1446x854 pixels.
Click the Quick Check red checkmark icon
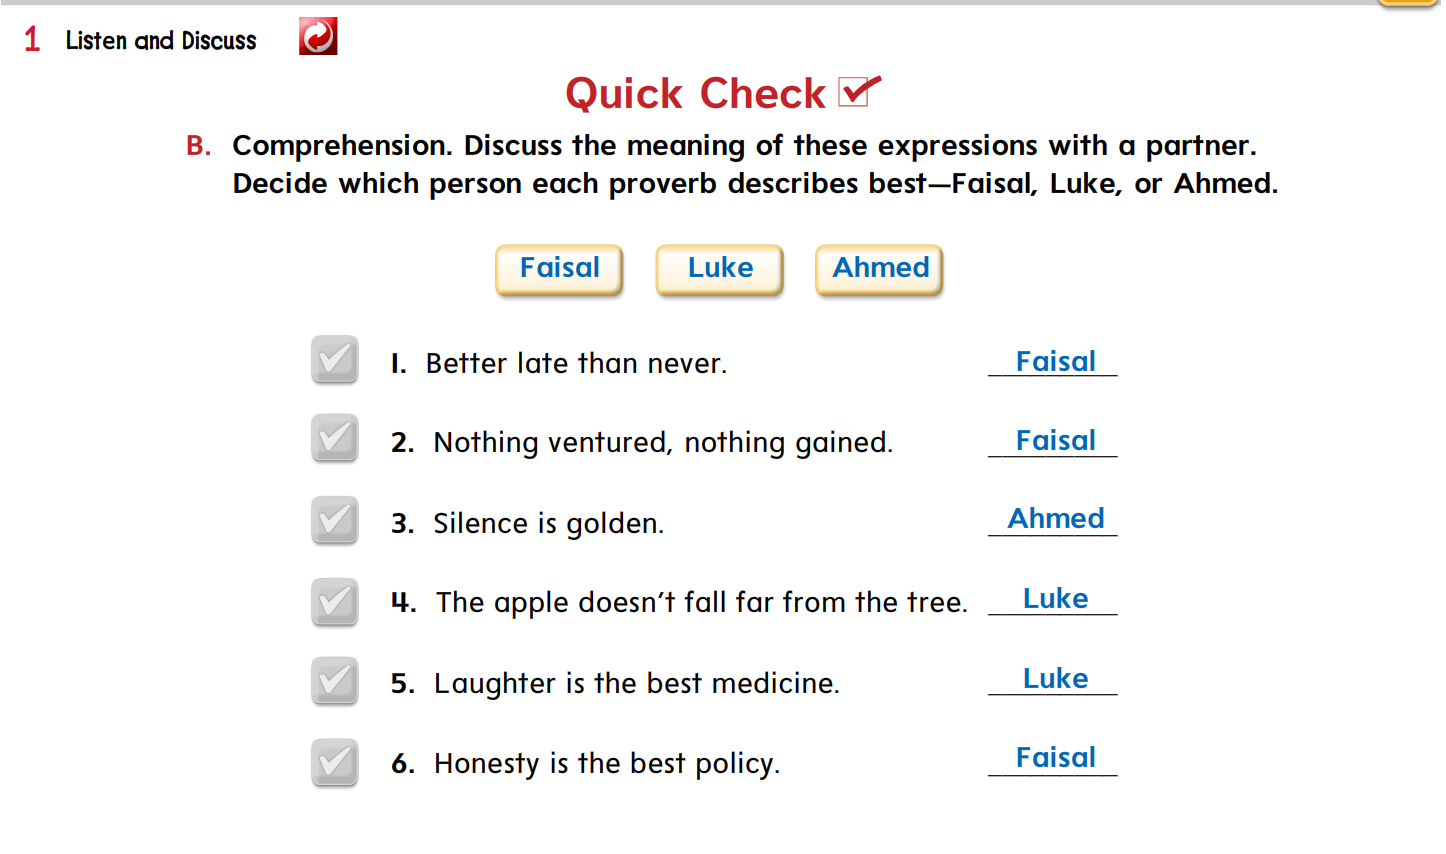tap(859, 90)
